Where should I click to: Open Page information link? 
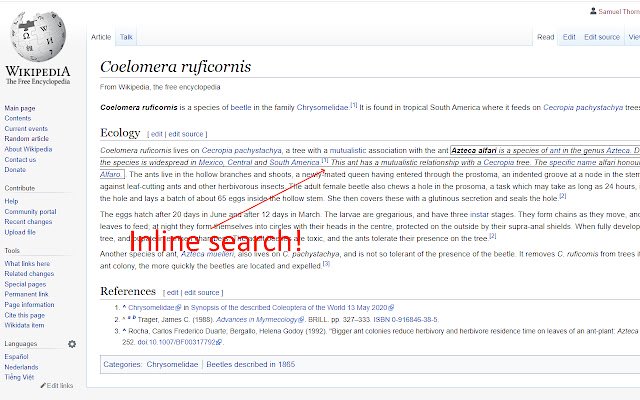point(29,305)
